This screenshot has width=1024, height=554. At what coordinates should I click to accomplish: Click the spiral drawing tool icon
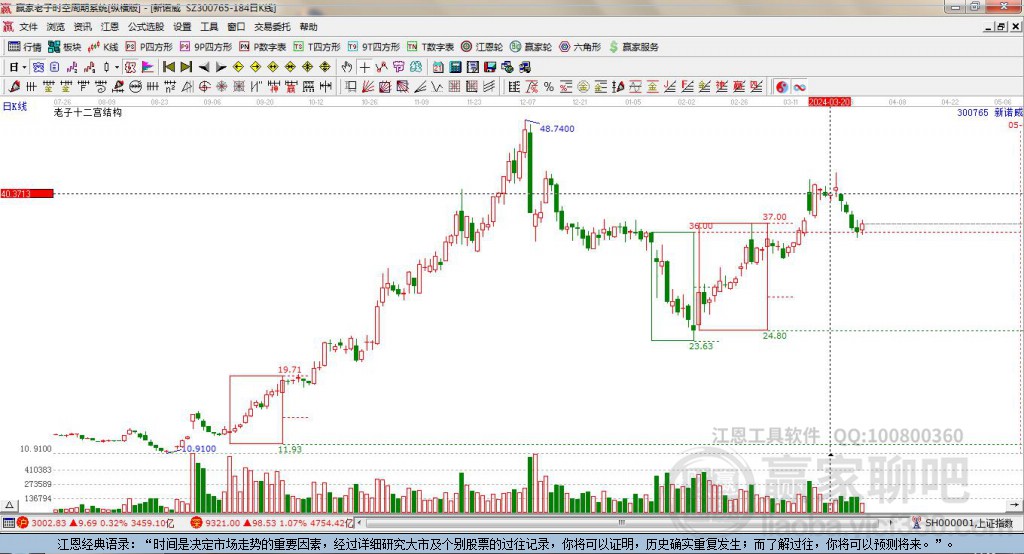pyautogui.click(x=101, y=87)
